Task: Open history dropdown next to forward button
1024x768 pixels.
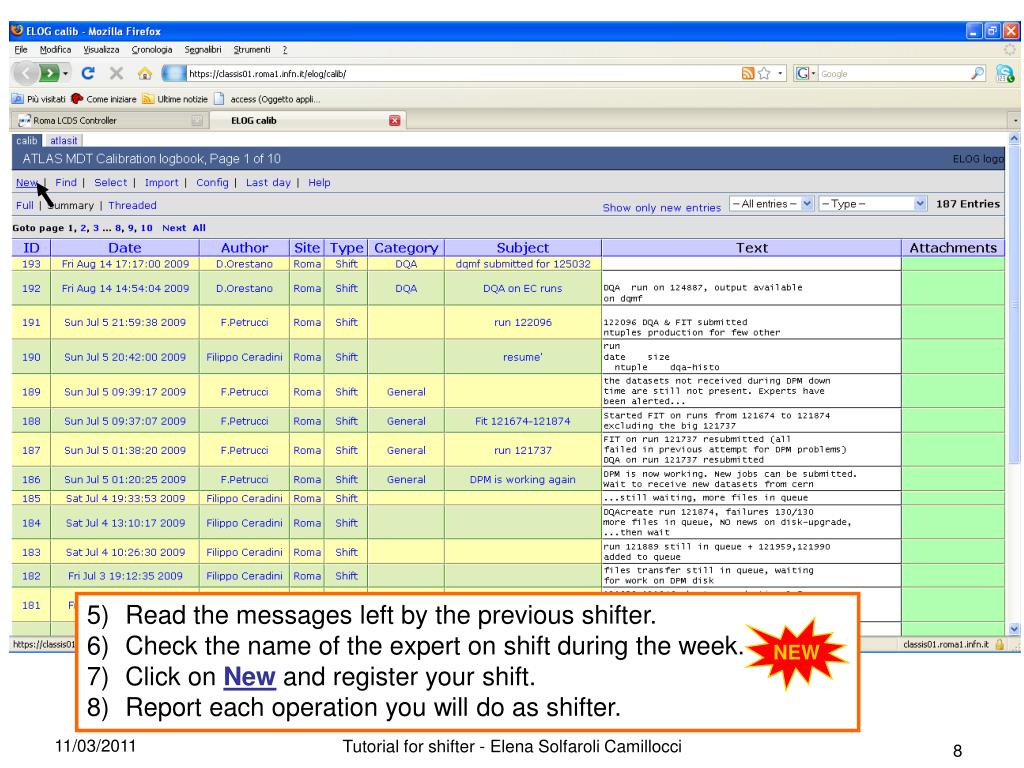Action: [65, 74]
